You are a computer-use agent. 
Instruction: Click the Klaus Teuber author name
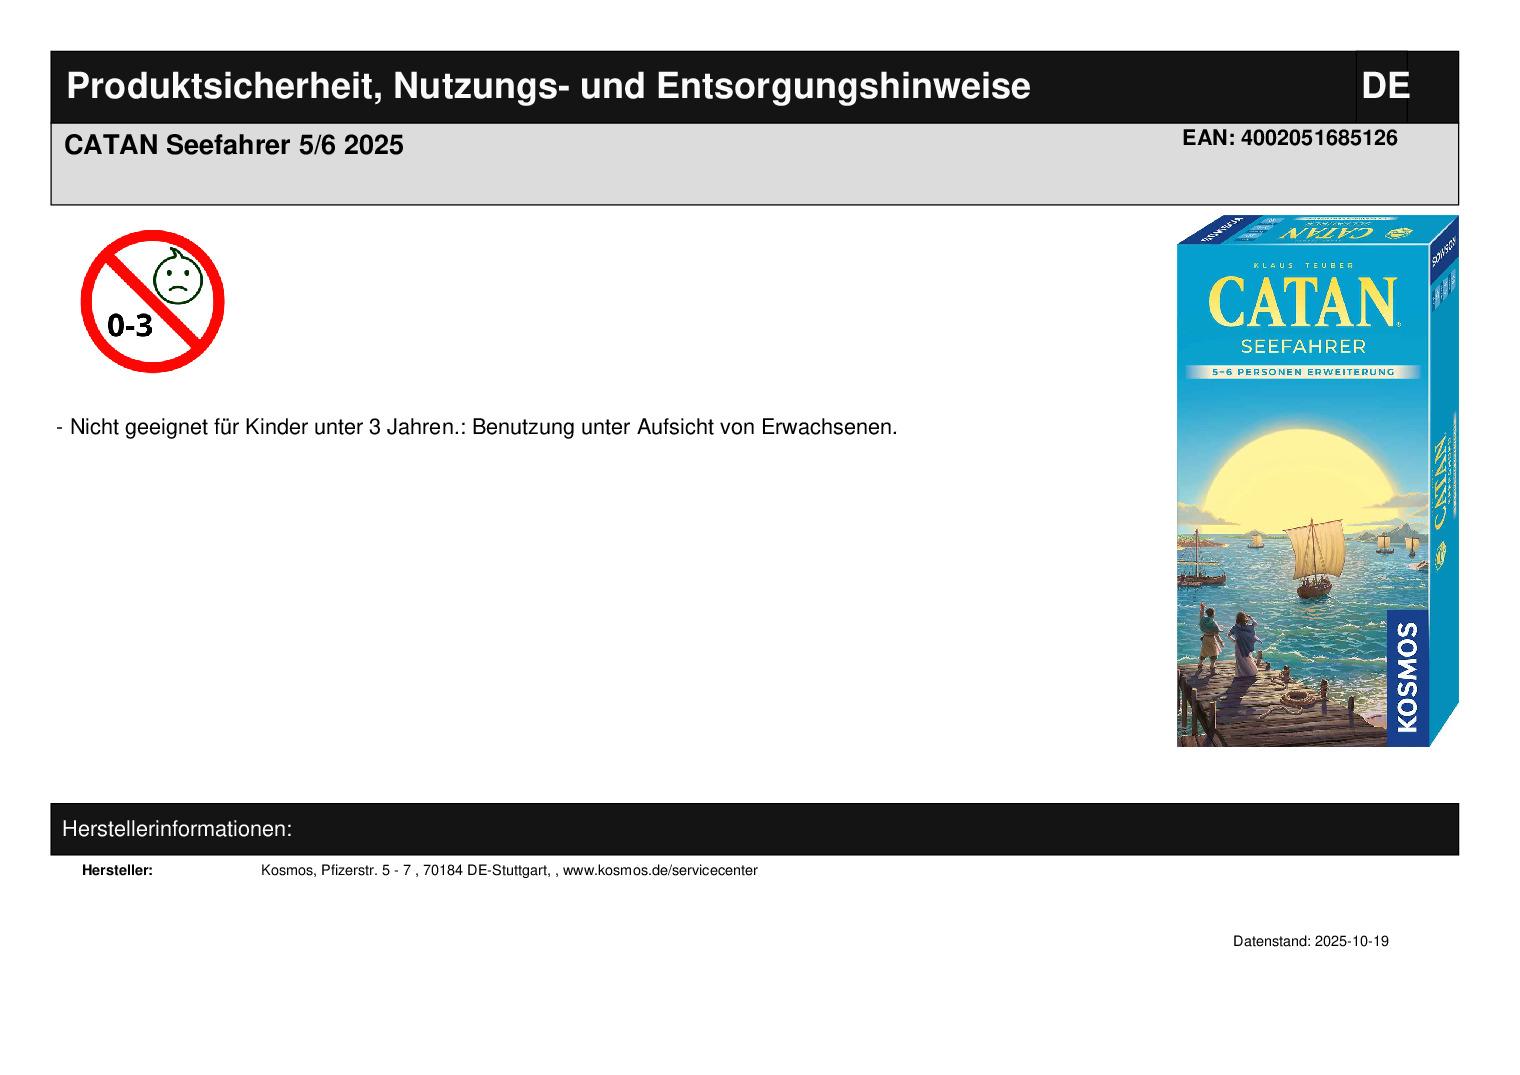(x=1302, y=265)
